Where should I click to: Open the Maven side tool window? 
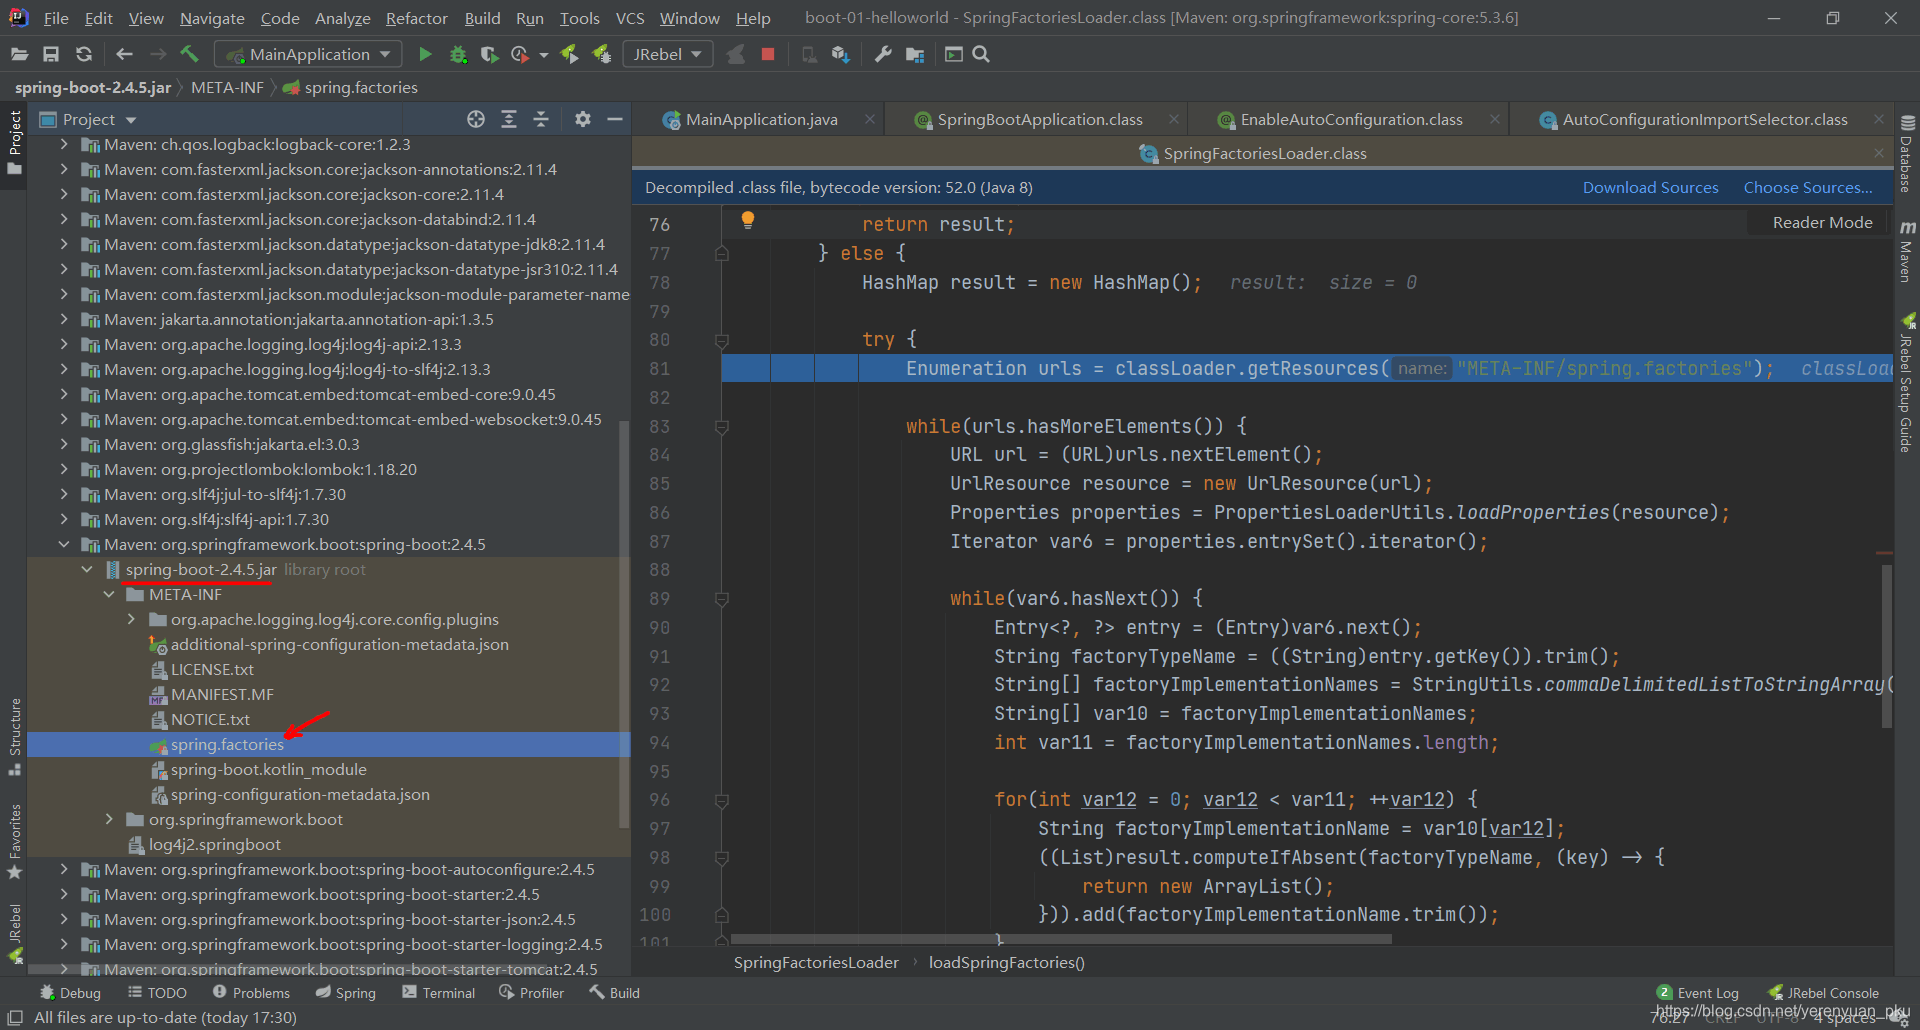click(1907, 252)
